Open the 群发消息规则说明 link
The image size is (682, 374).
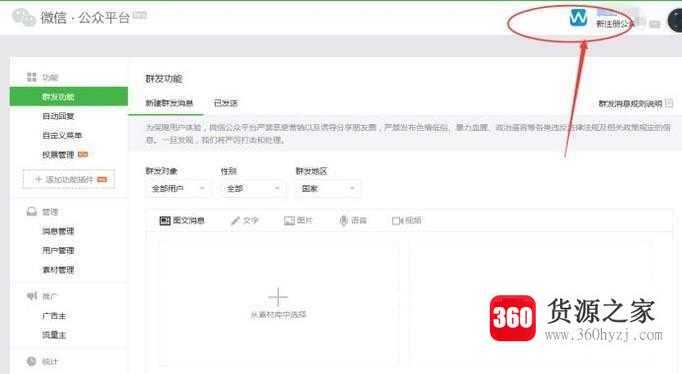point(630,104)
